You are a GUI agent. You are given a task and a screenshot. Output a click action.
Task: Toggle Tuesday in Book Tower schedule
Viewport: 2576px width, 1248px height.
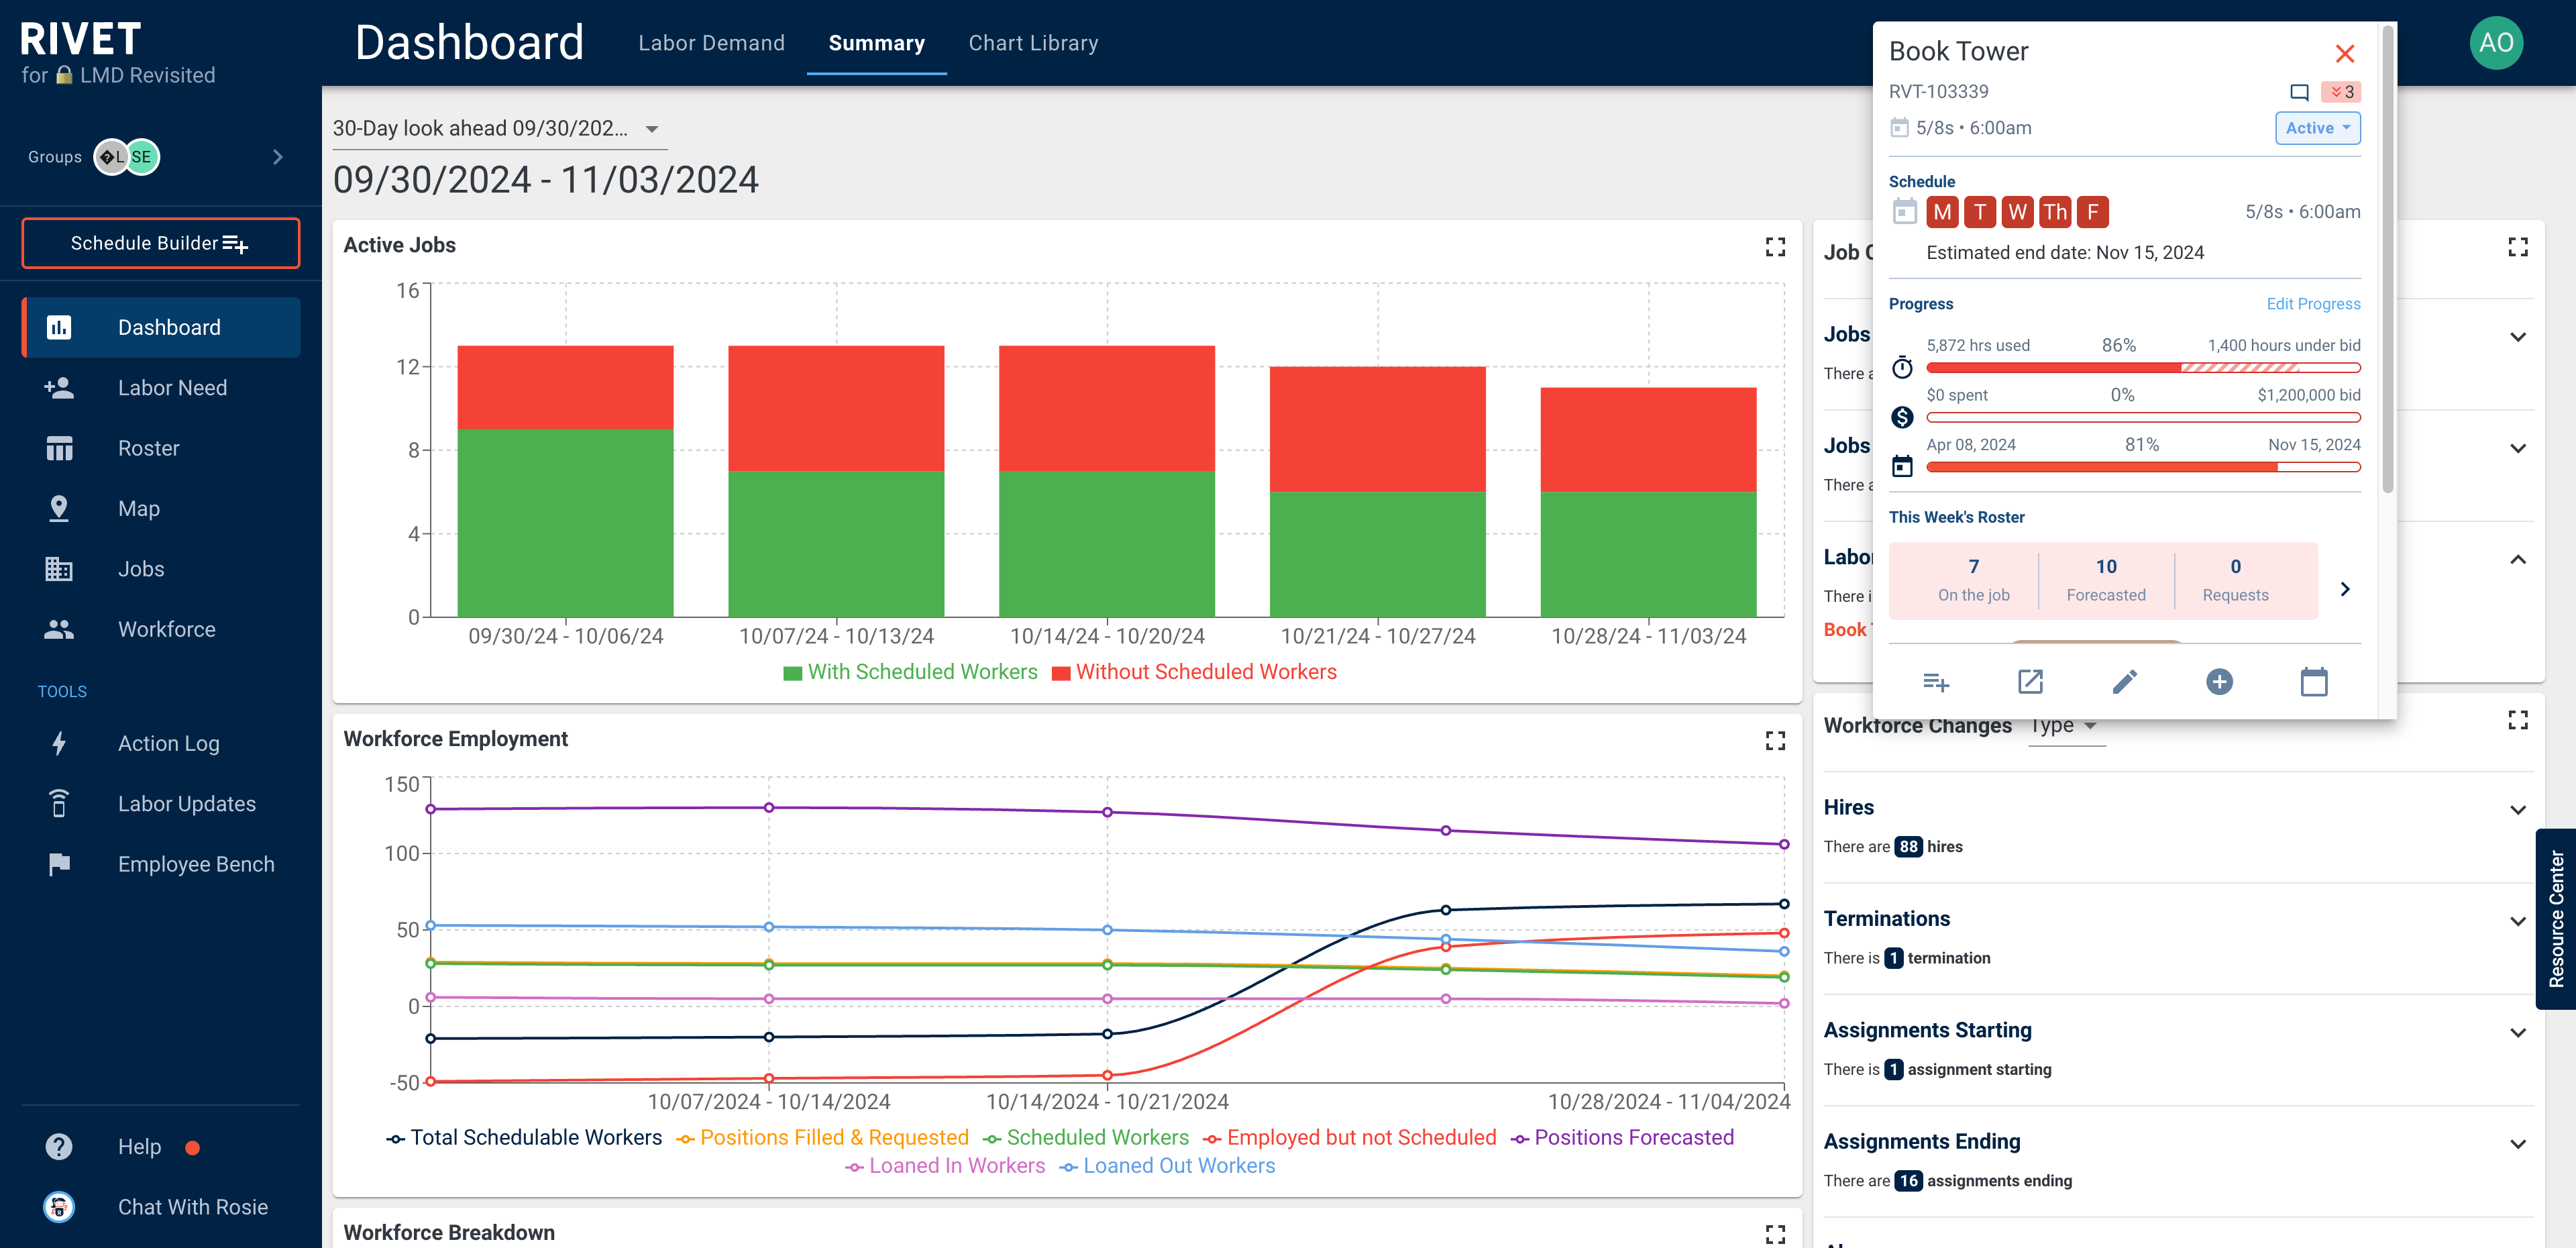(x=1980, y=212)
